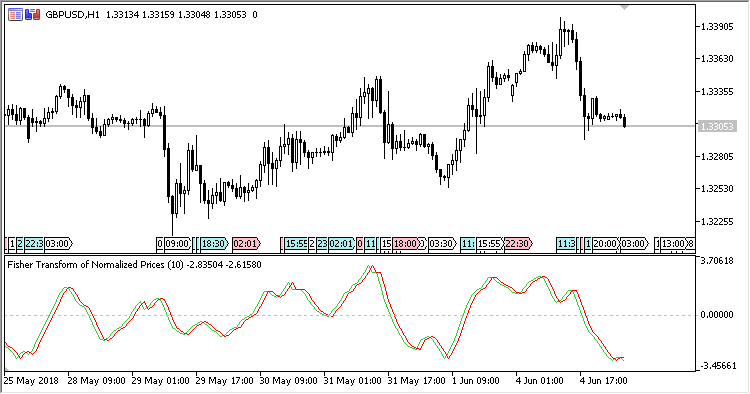Select the blue 11:3 event marker
The height and width of the screenshot is (394, 750).
(x=566, y=244)
